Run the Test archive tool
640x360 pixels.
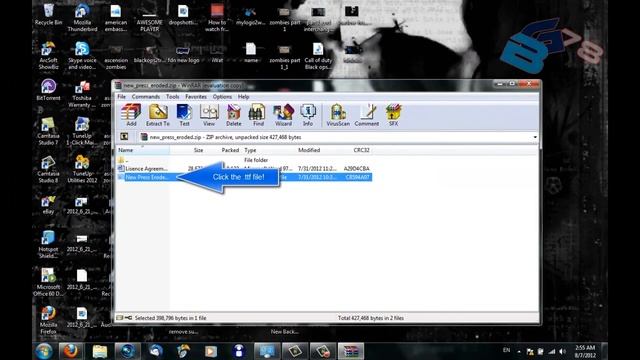point(184,115)
